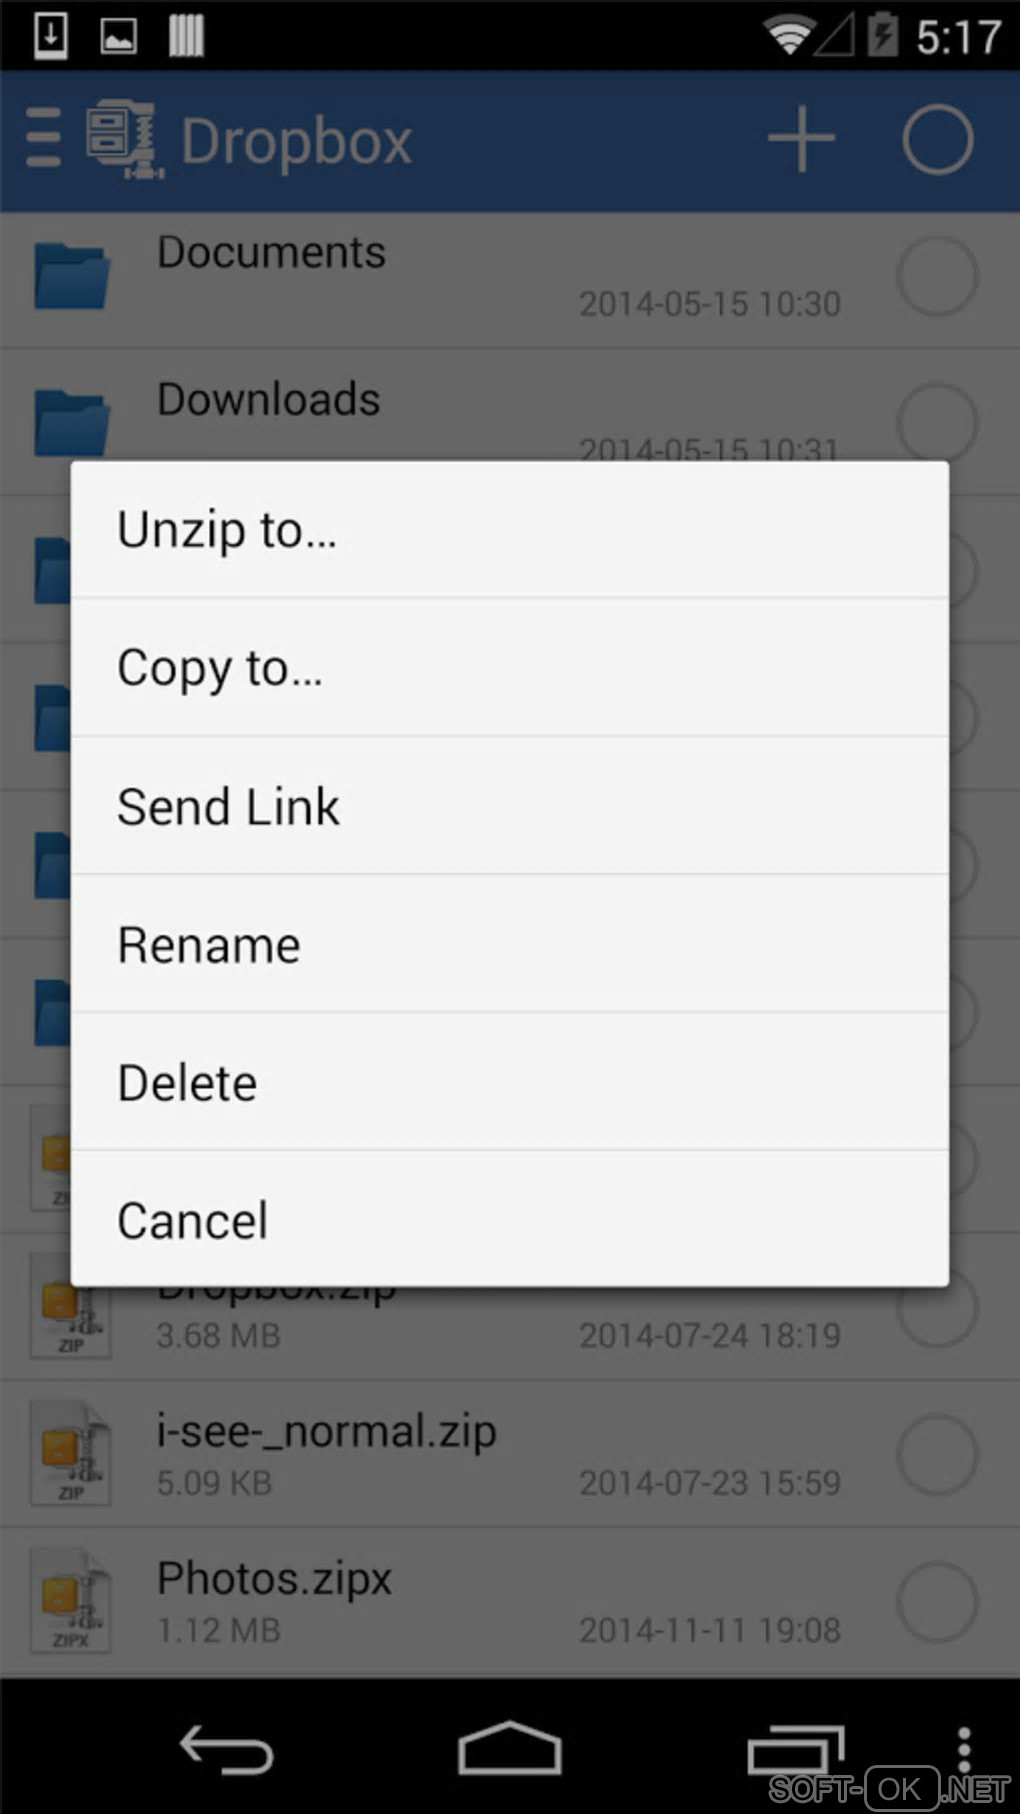The height and width of the screenshot is (1814, 1020).
Task: Tap the Android home navigation button
Action: [510, 1748]
